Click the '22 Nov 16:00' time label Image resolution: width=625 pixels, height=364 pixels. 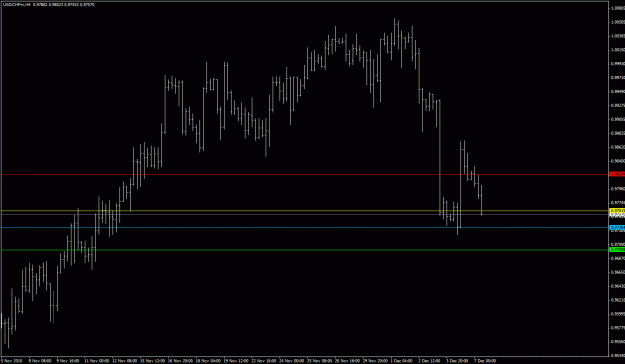click(265, 360)
